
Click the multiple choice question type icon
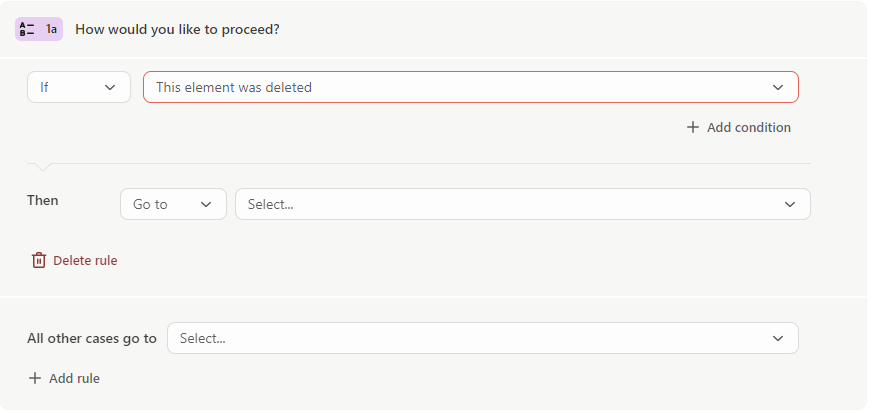[27, 29]
